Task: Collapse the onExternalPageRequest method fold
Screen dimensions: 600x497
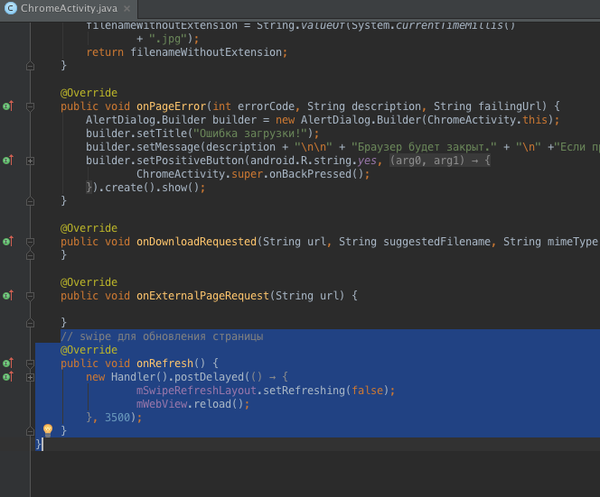Action: [30, 295]
